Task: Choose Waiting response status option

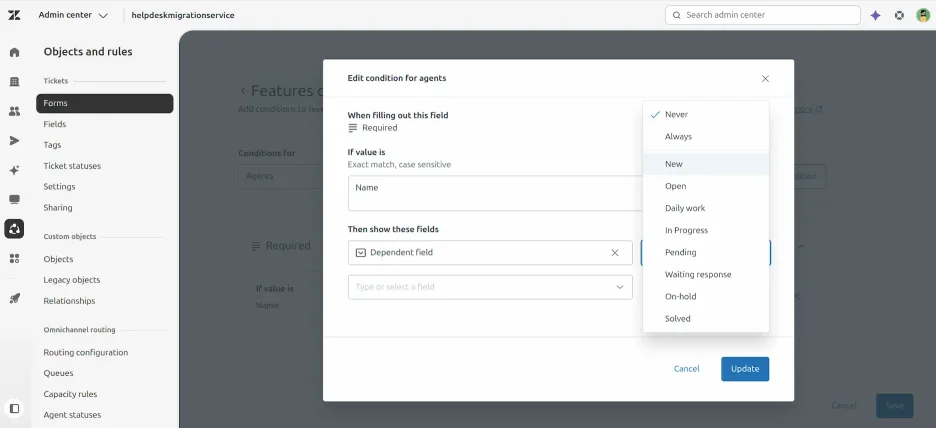Action: 706,275
